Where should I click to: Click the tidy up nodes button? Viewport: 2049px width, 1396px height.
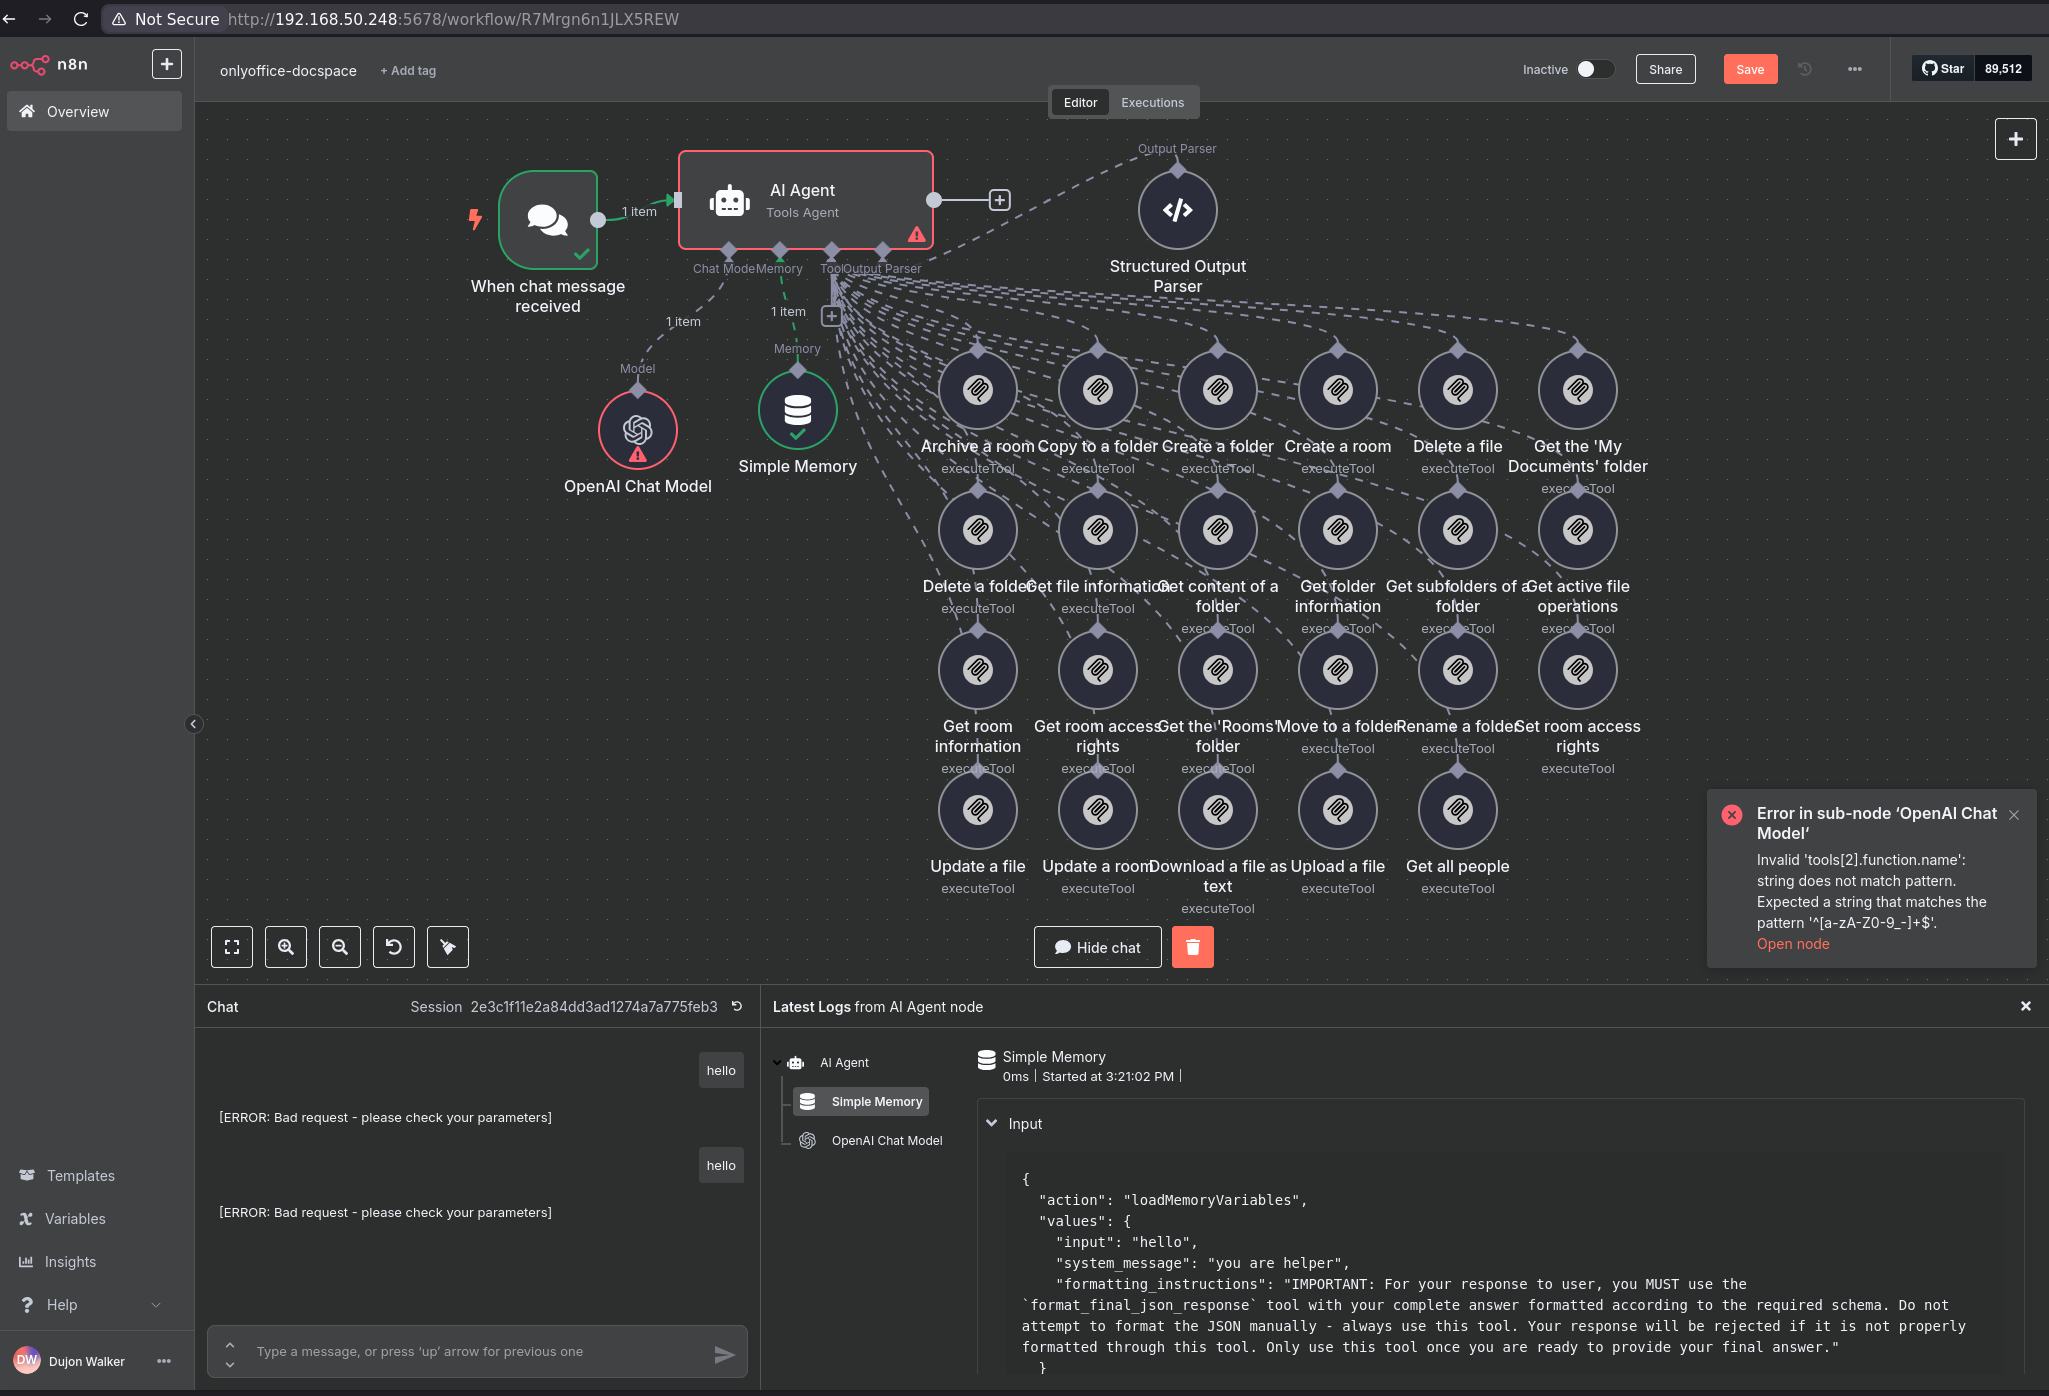point(448,947)
